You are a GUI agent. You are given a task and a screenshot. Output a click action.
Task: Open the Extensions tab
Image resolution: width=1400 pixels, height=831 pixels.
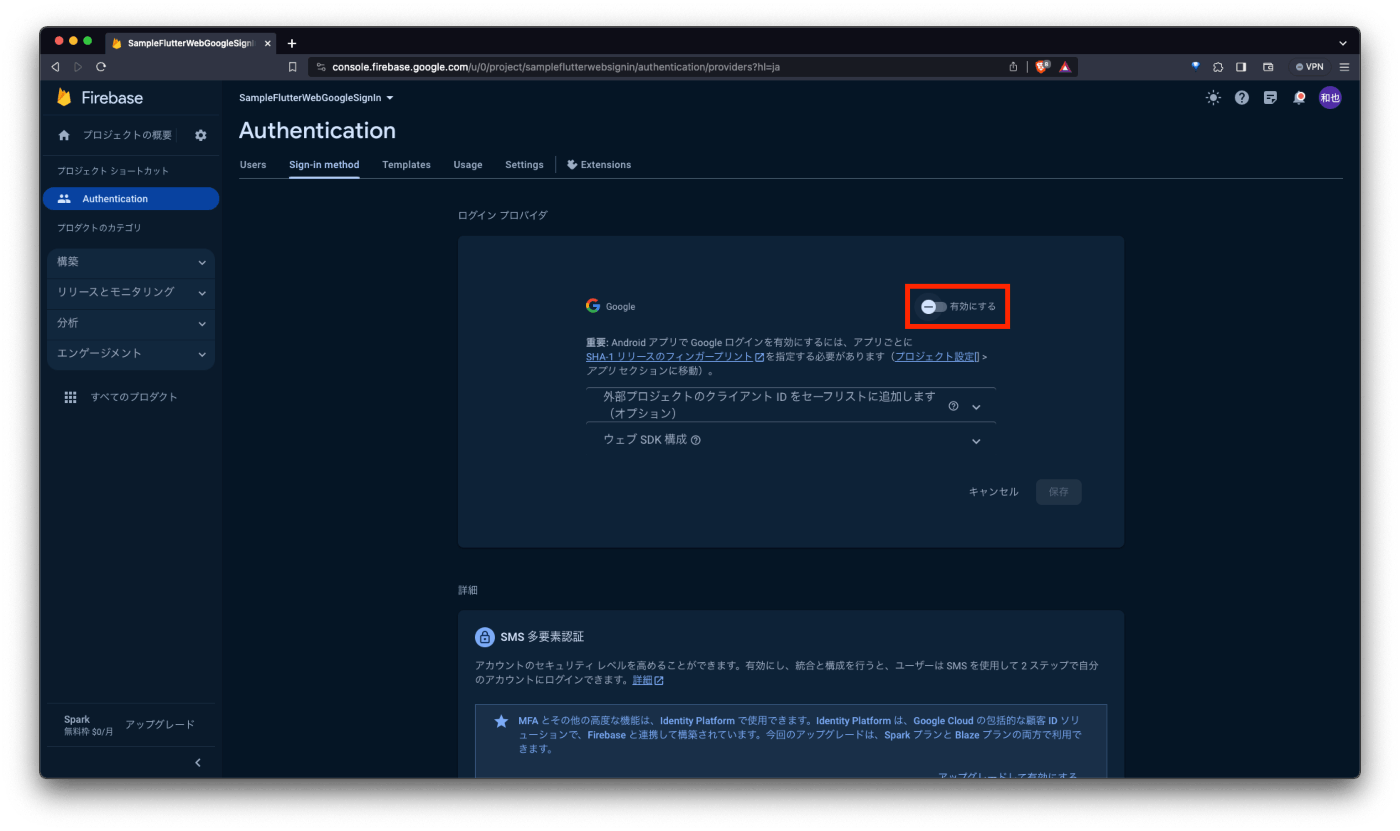click(599, 165)
